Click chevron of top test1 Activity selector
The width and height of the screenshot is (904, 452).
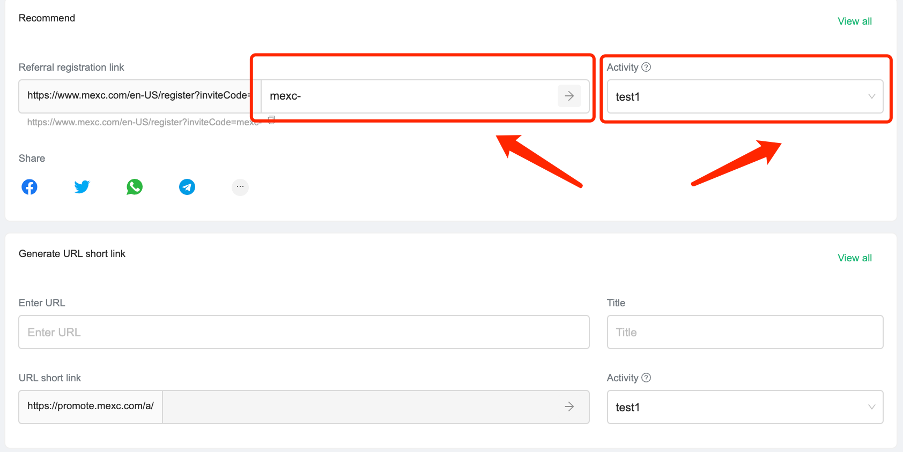tap(872, 96)
